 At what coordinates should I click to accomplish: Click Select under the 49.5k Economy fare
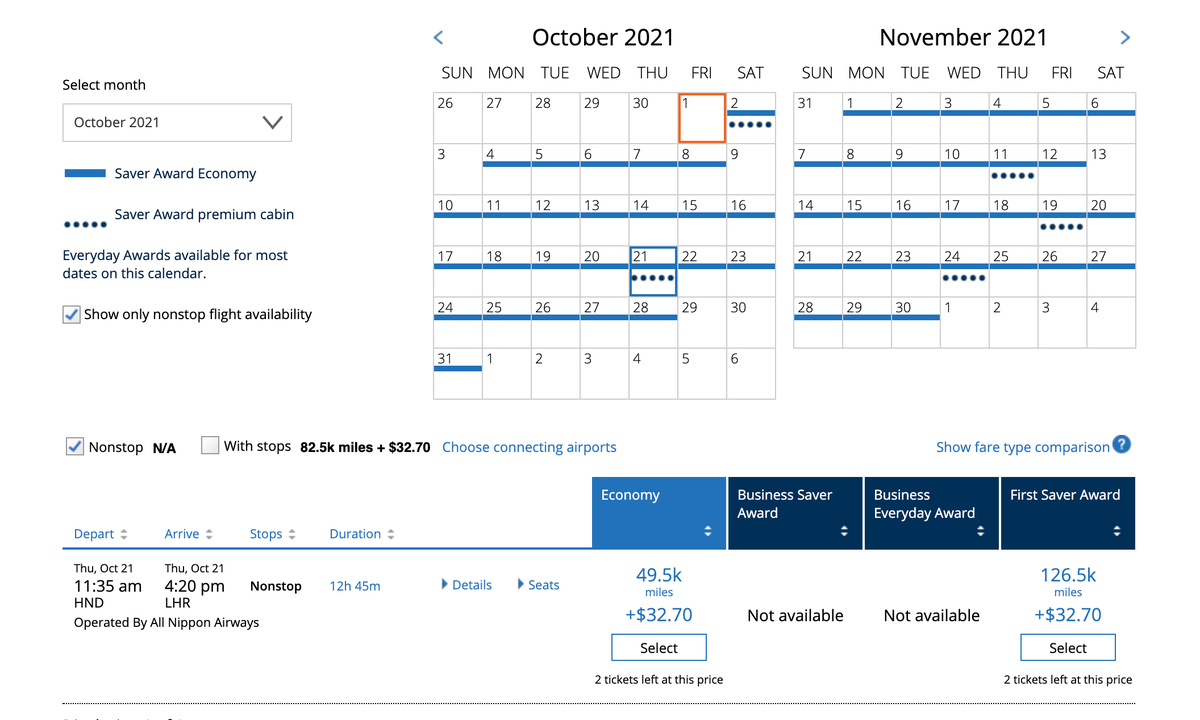click(x=658, y=647)
